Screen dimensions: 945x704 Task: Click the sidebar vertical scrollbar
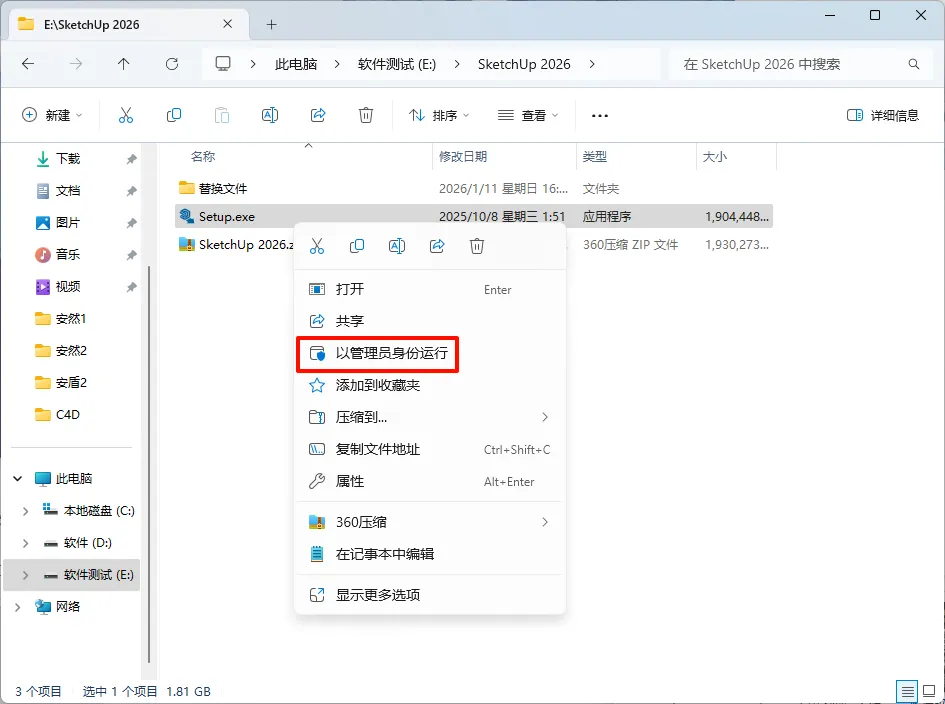(x=149, y=464)
